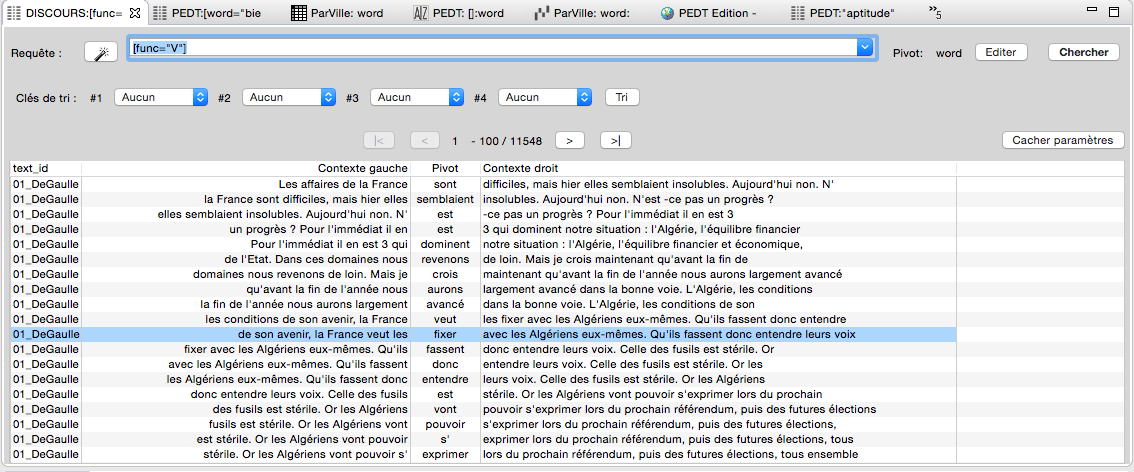Select the row with pivot "revenons"

coord(483,259)
